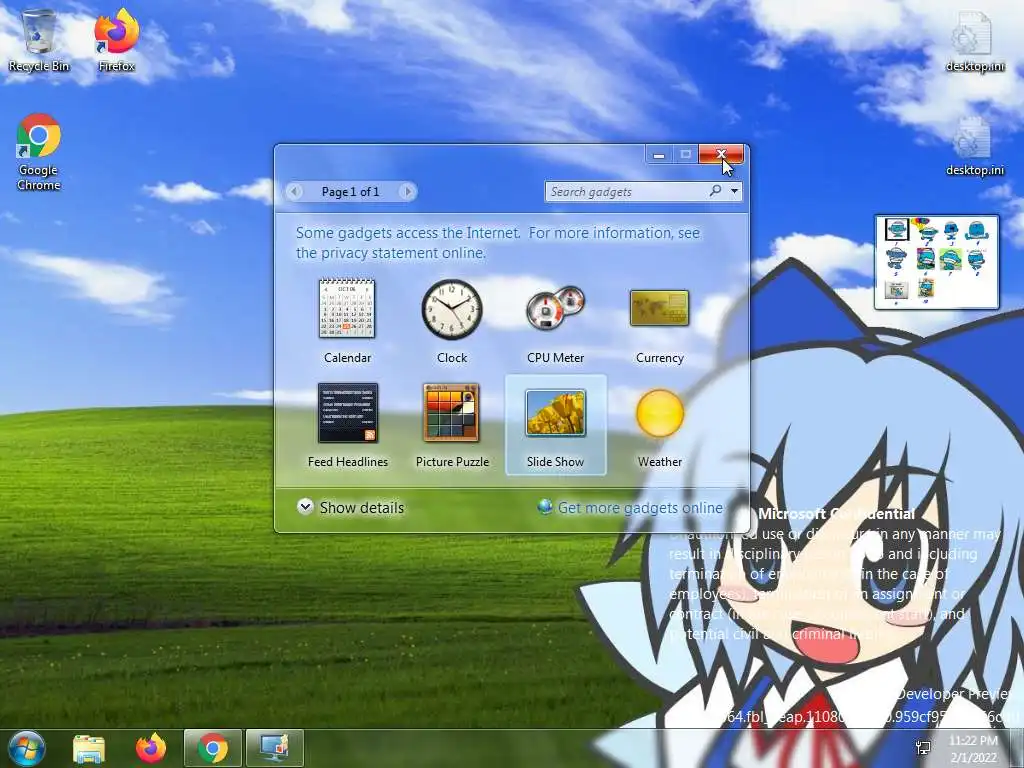Image resolution: width=1024 pixels, height=768 pixels.
Task: Open search options dropdown arrow
Action: pos(735,191)
